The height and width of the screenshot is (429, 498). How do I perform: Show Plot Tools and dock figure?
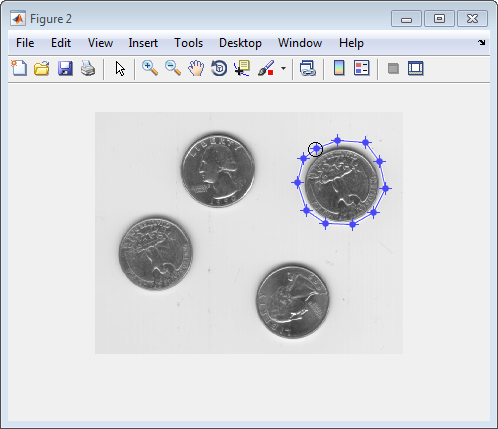[x=416, y=68]
